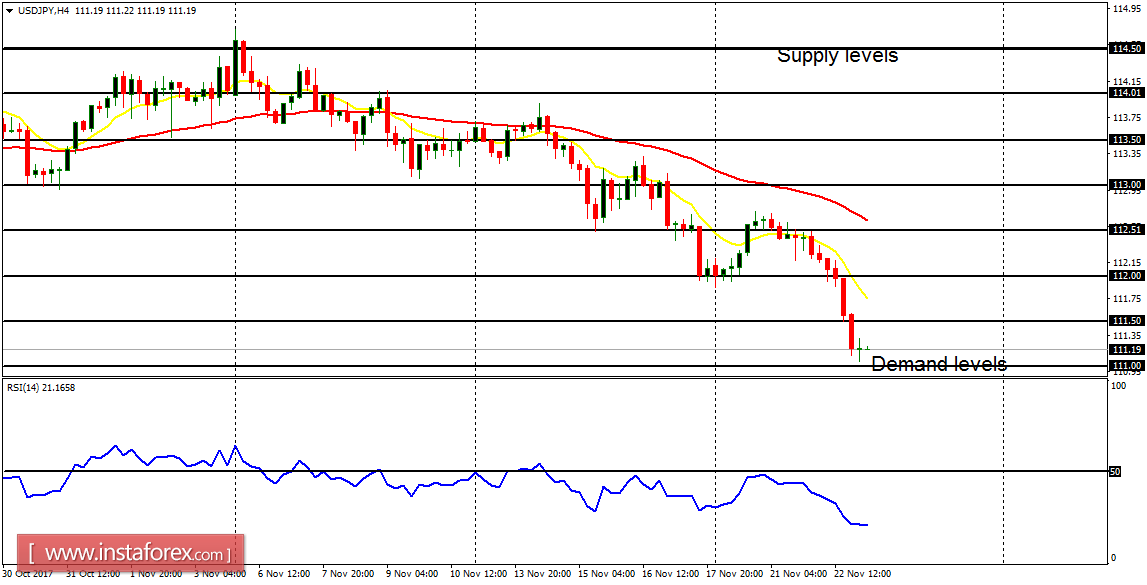Click the Supply levels text annotation
Image resolution: width=1147 pixels, height=585 pixels.
[837, 56]
